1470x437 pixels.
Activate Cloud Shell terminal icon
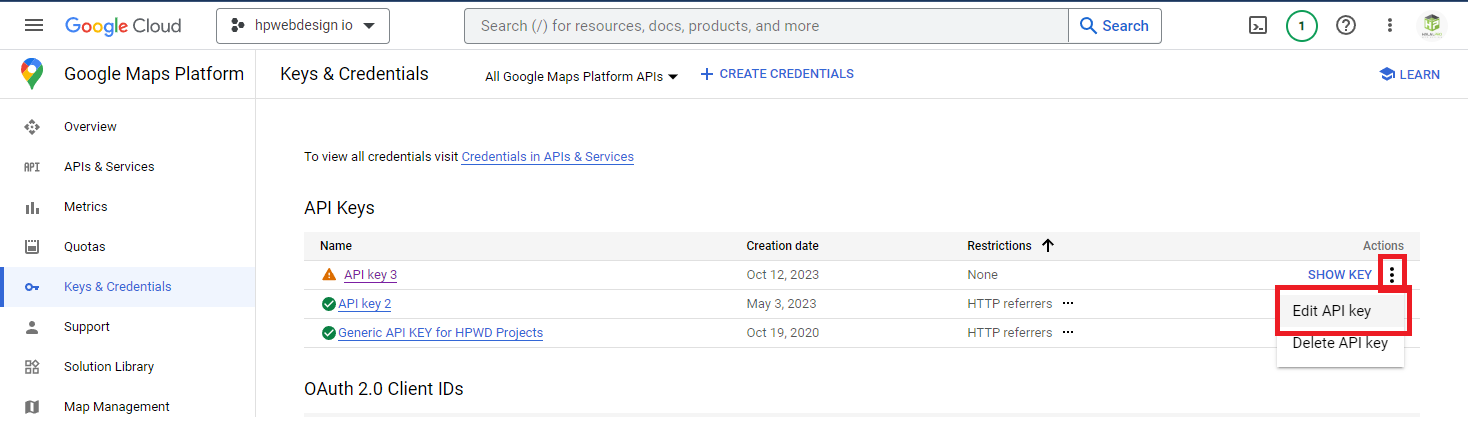pos(1258,26)
